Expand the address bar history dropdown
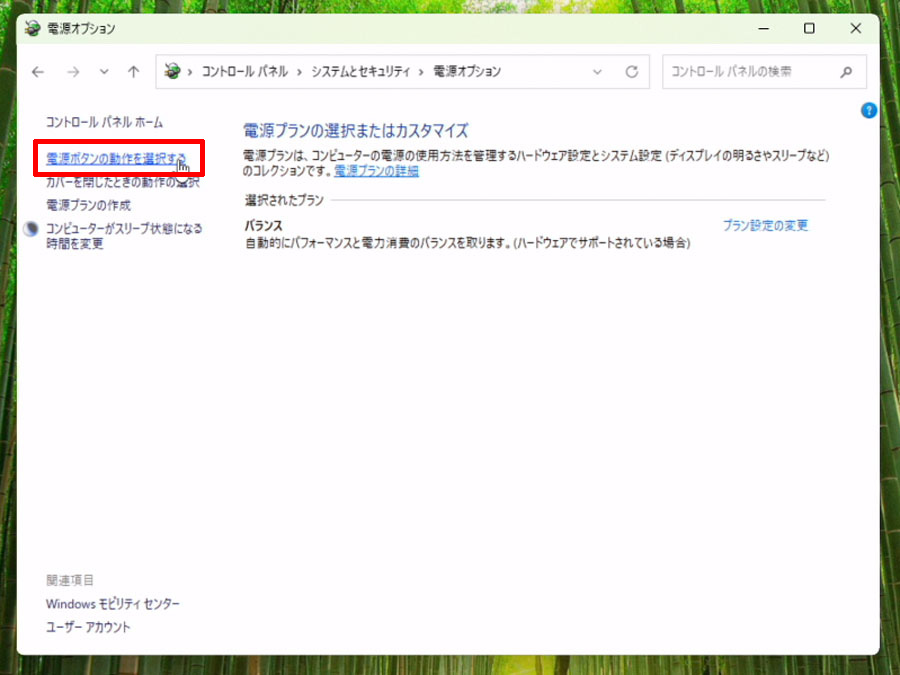Viewport: 900px width, 675px height. (x=598, y=72)
